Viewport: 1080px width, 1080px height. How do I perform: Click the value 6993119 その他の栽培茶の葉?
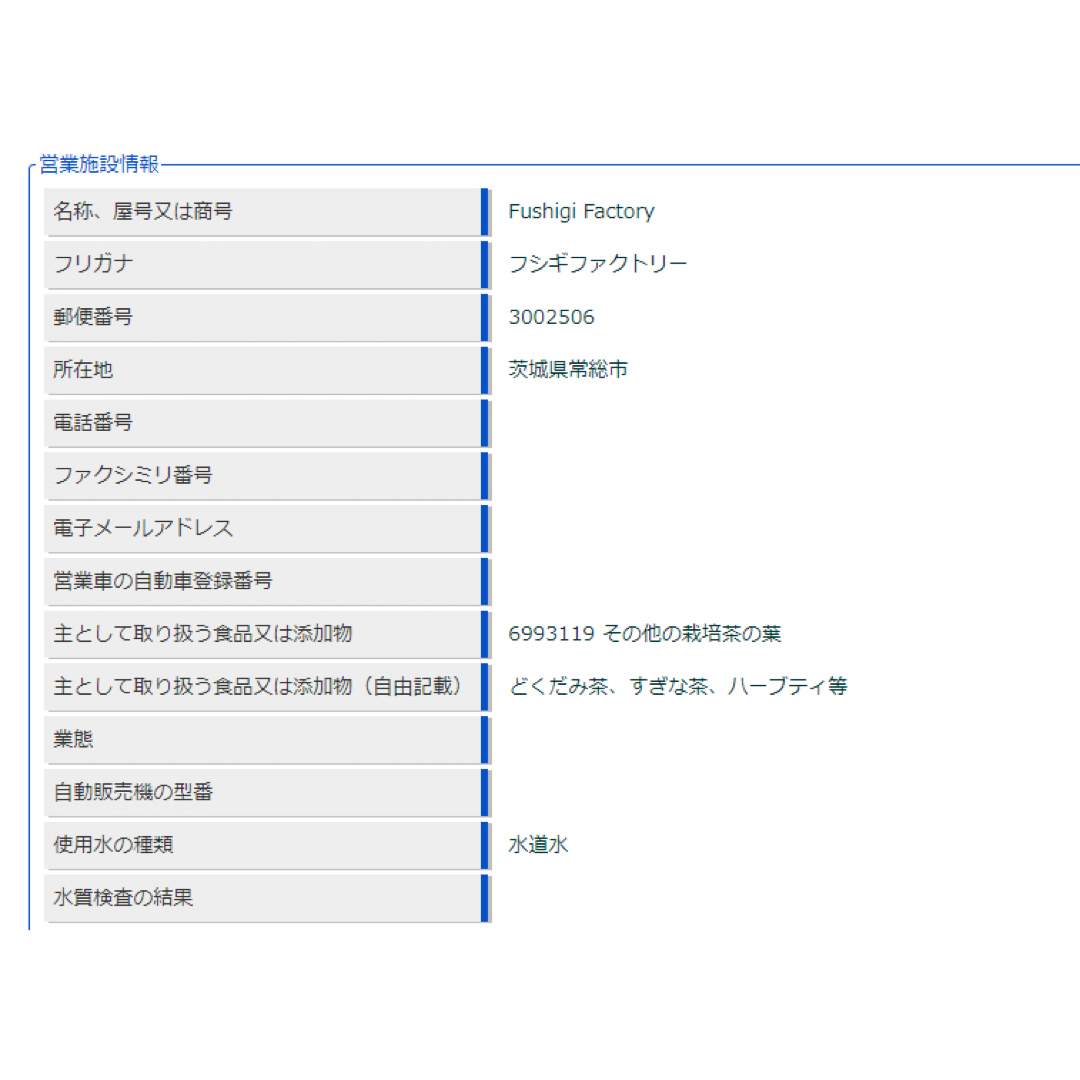645,634
